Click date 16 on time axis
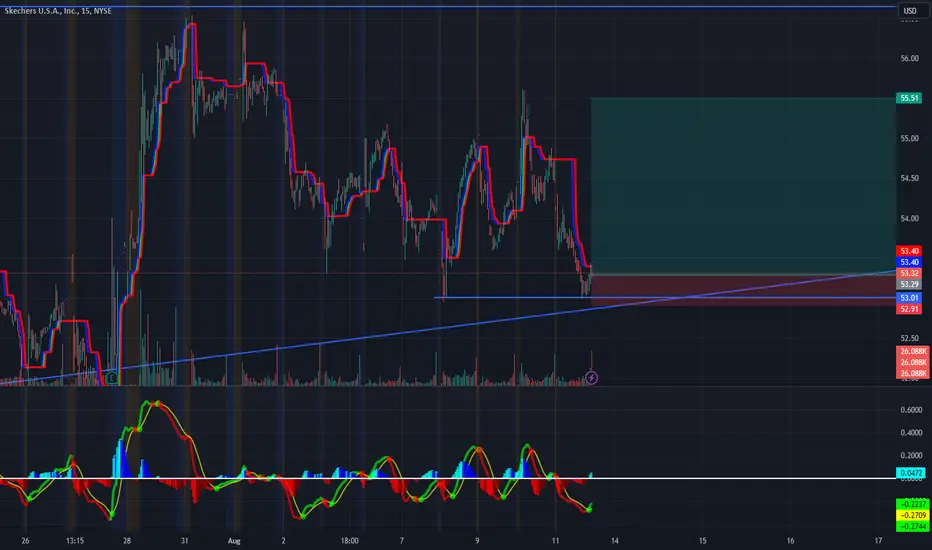The width and height of the screenshot is (932, 550). coord(791,541)
